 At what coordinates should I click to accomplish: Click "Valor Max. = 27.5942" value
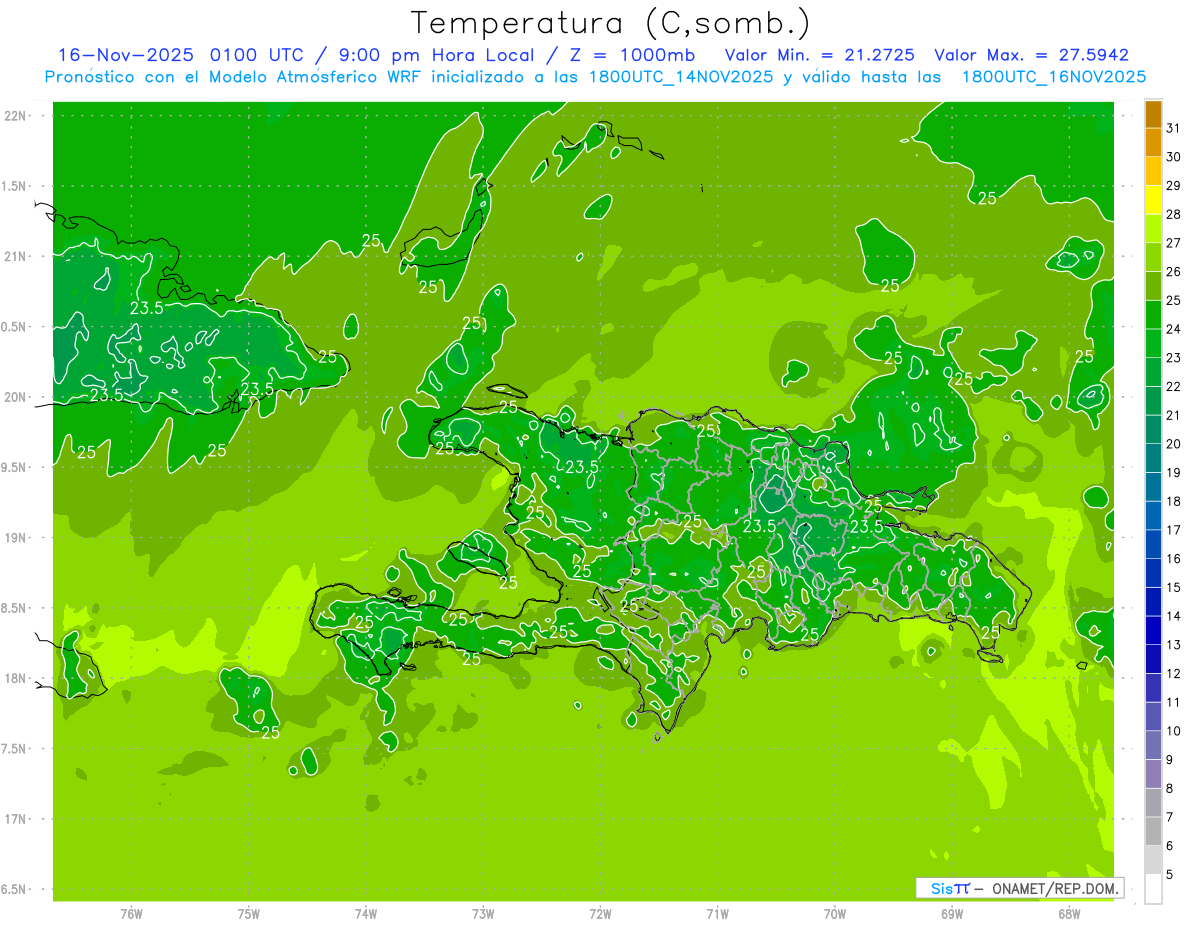[1030, 55]
